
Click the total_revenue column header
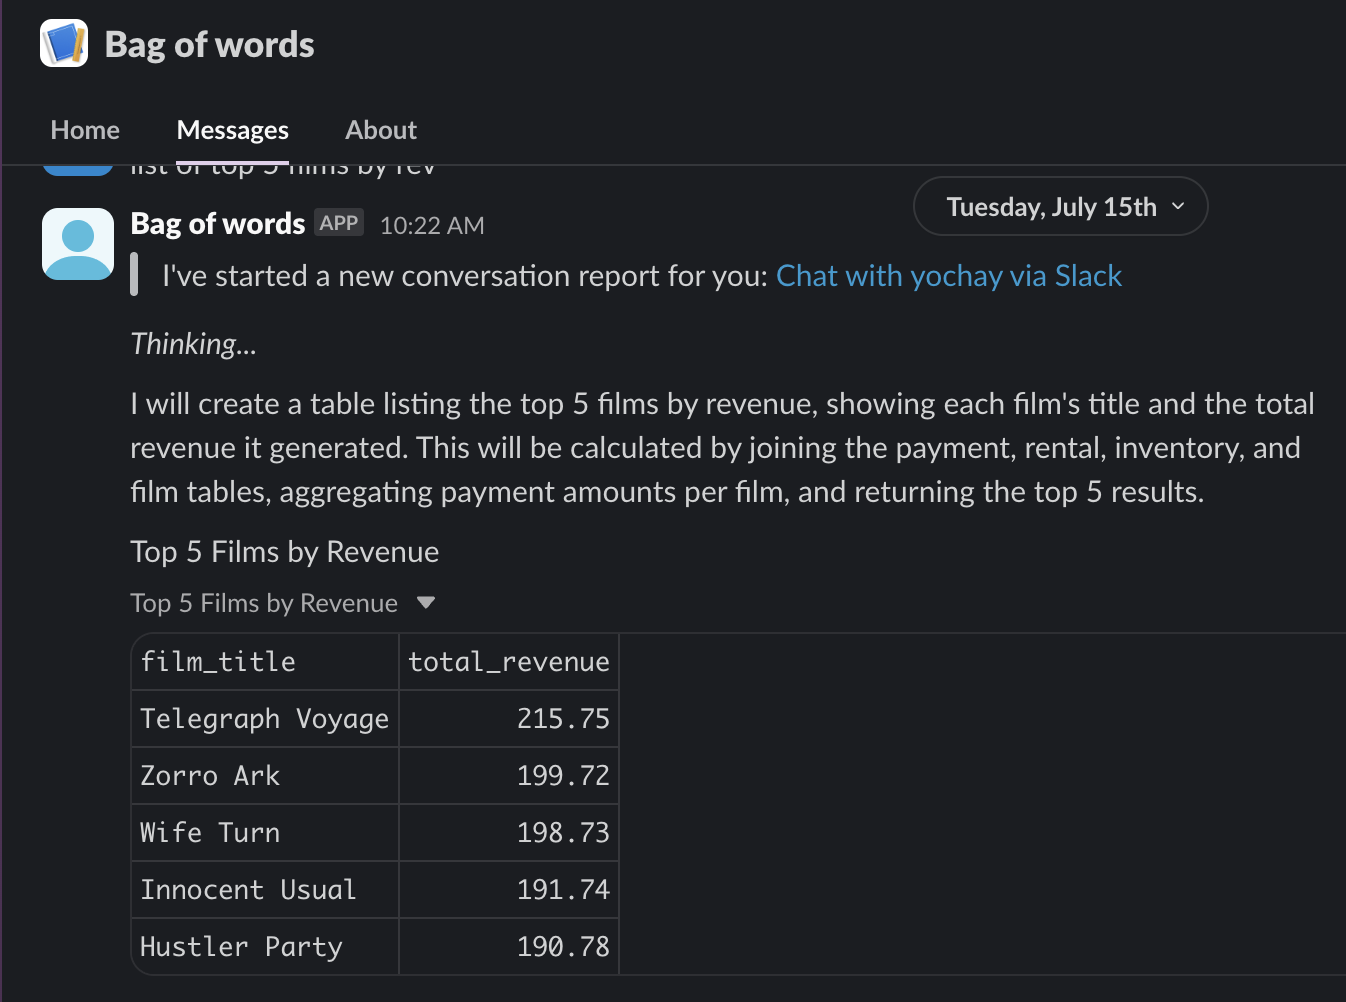coord(508,662)
